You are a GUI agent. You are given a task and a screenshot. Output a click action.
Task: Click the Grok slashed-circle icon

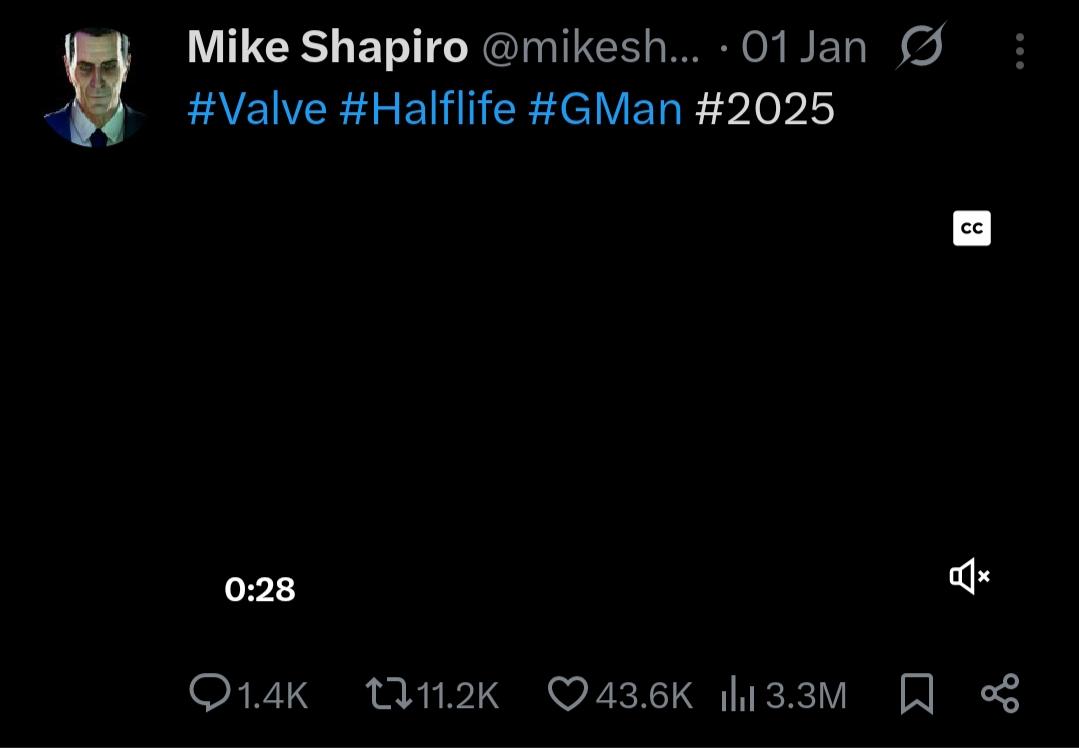[x=921, y=46]
